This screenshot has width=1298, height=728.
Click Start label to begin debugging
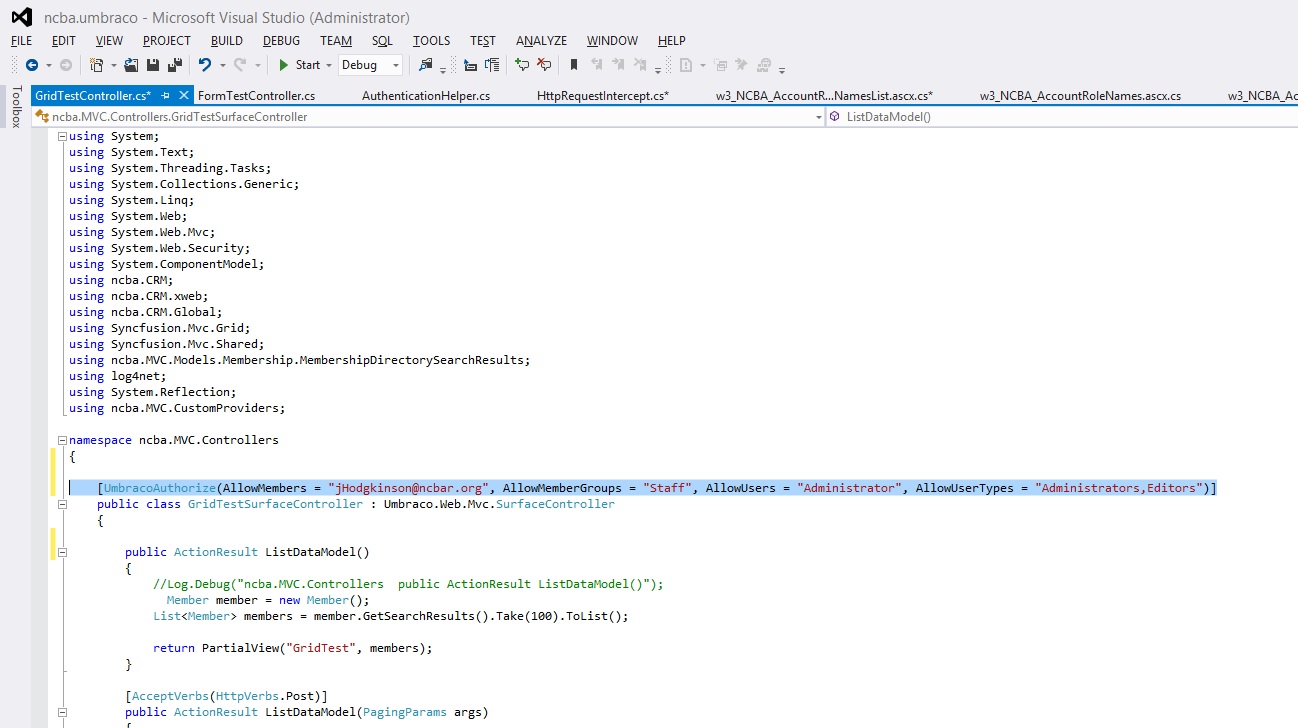(x=308, y=65)
